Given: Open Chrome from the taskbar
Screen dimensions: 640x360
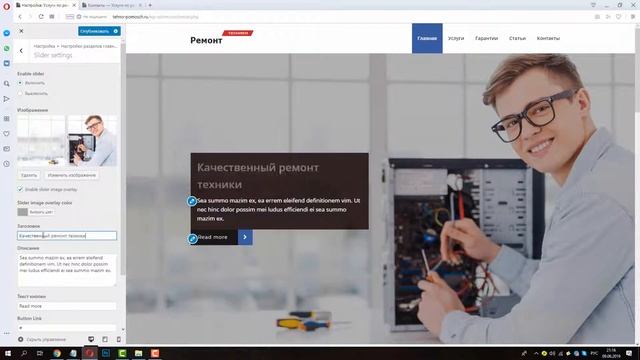Looking at the screenshot, I should (57, 353).
